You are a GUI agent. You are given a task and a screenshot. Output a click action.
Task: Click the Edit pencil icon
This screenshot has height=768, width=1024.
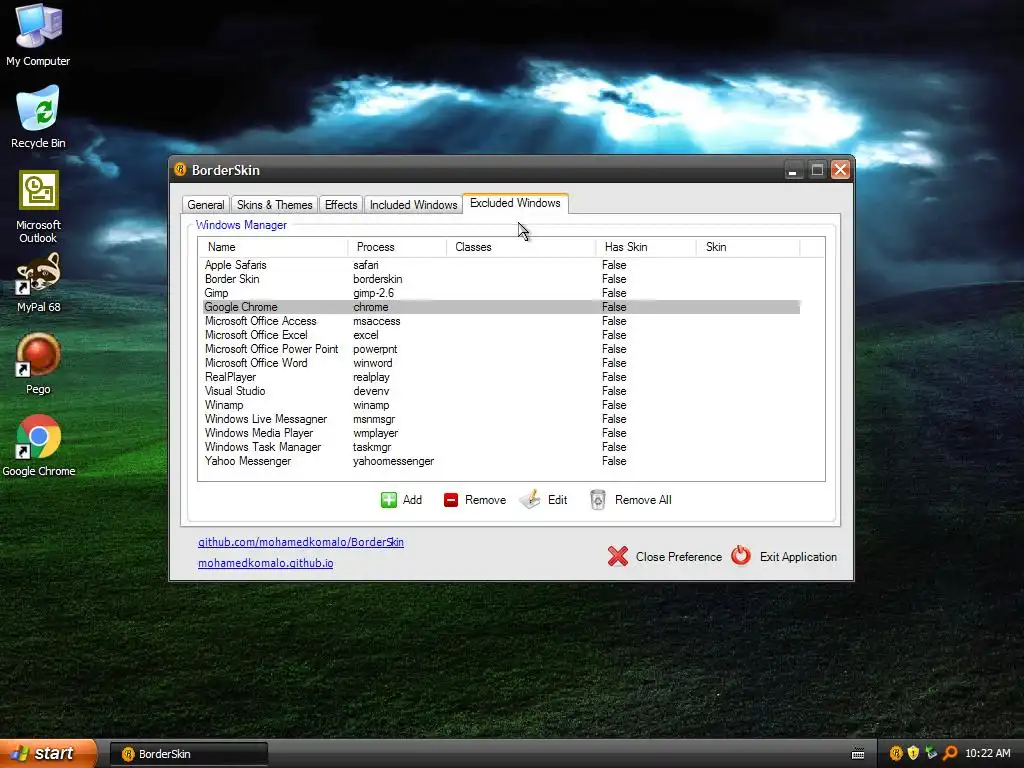coord(530,499)
